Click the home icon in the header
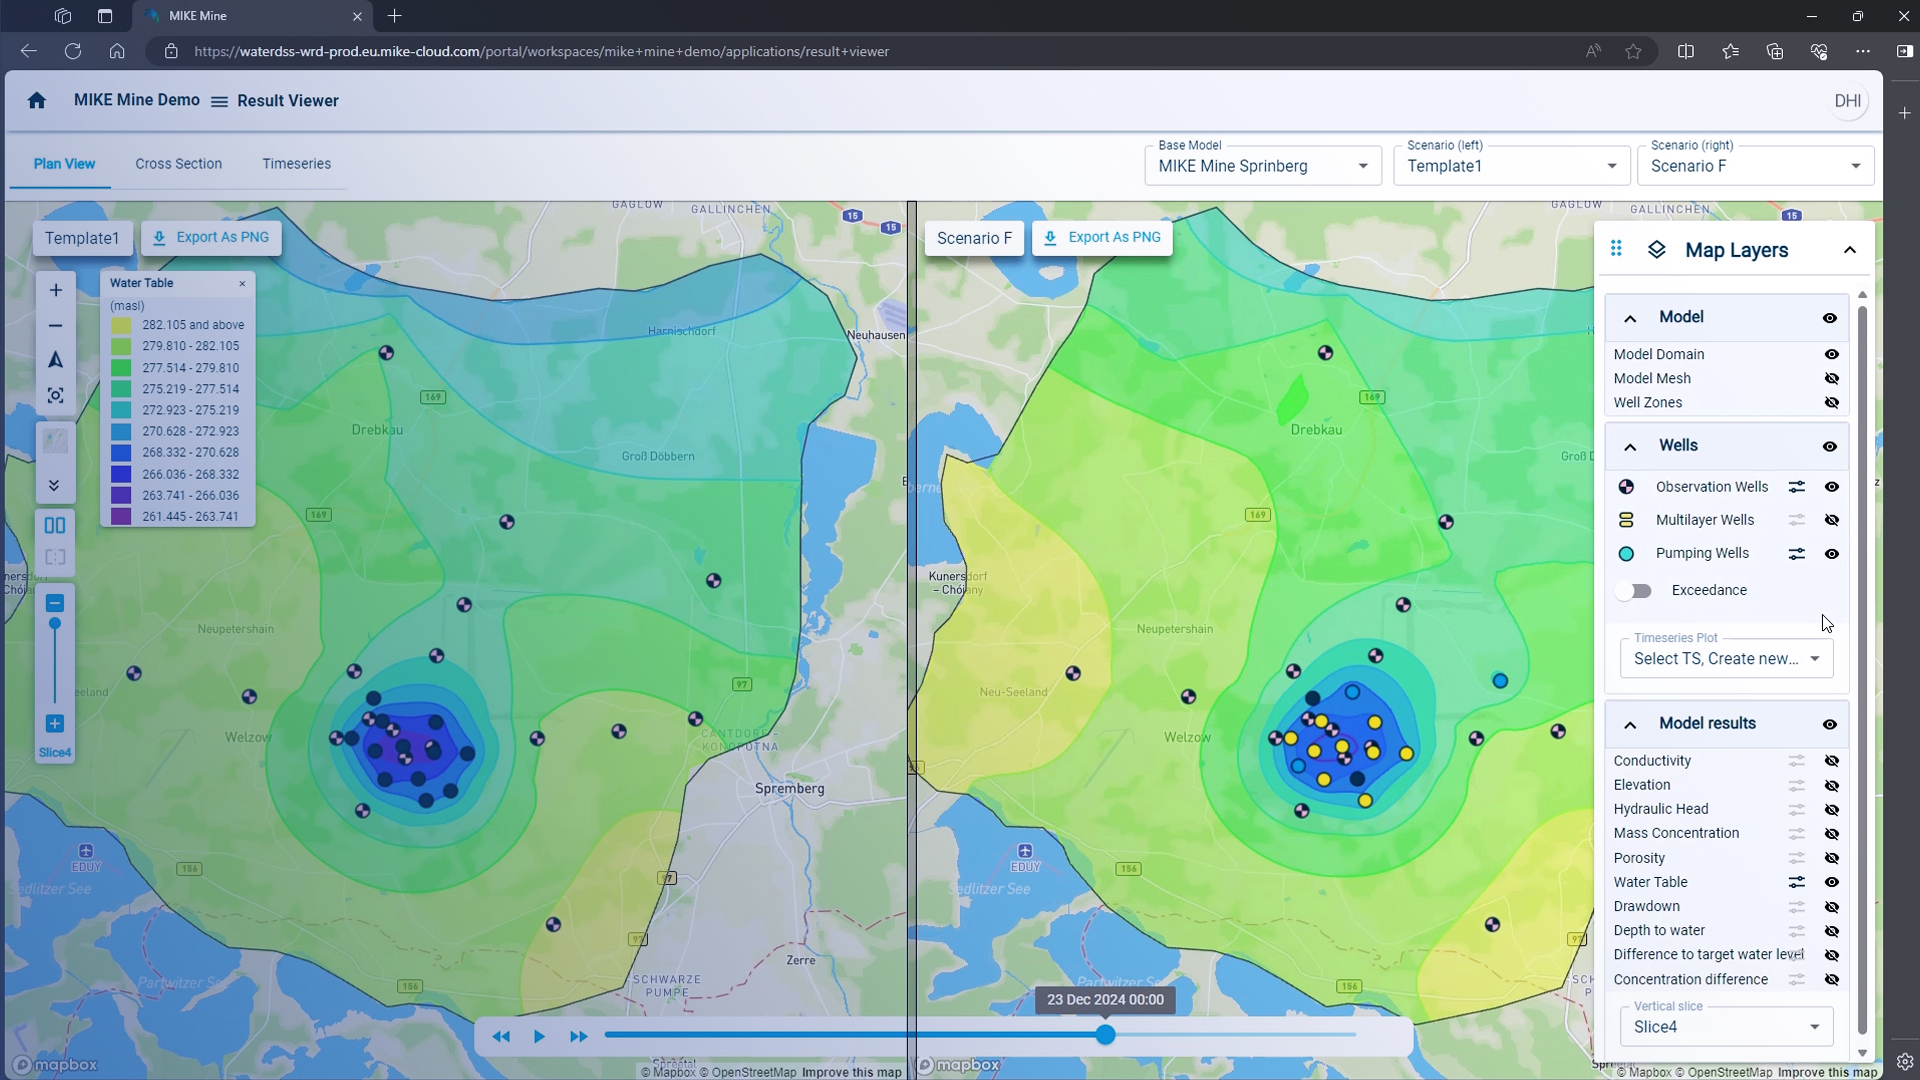This screenshot has width=1920, height=1080. point(37,101)
